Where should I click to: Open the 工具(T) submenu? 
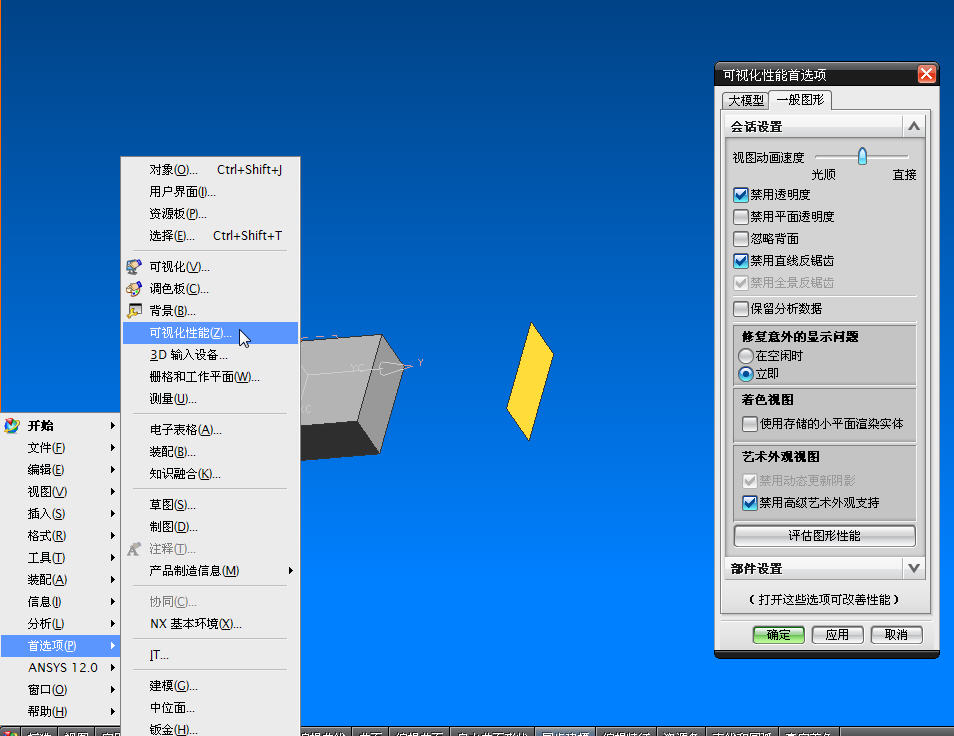point(60,558)
